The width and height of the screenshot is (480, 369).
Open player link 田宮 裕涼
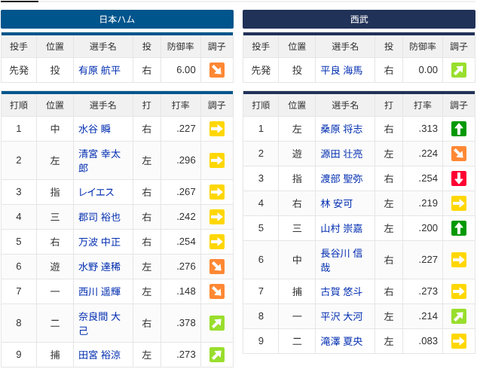[99, 355]
